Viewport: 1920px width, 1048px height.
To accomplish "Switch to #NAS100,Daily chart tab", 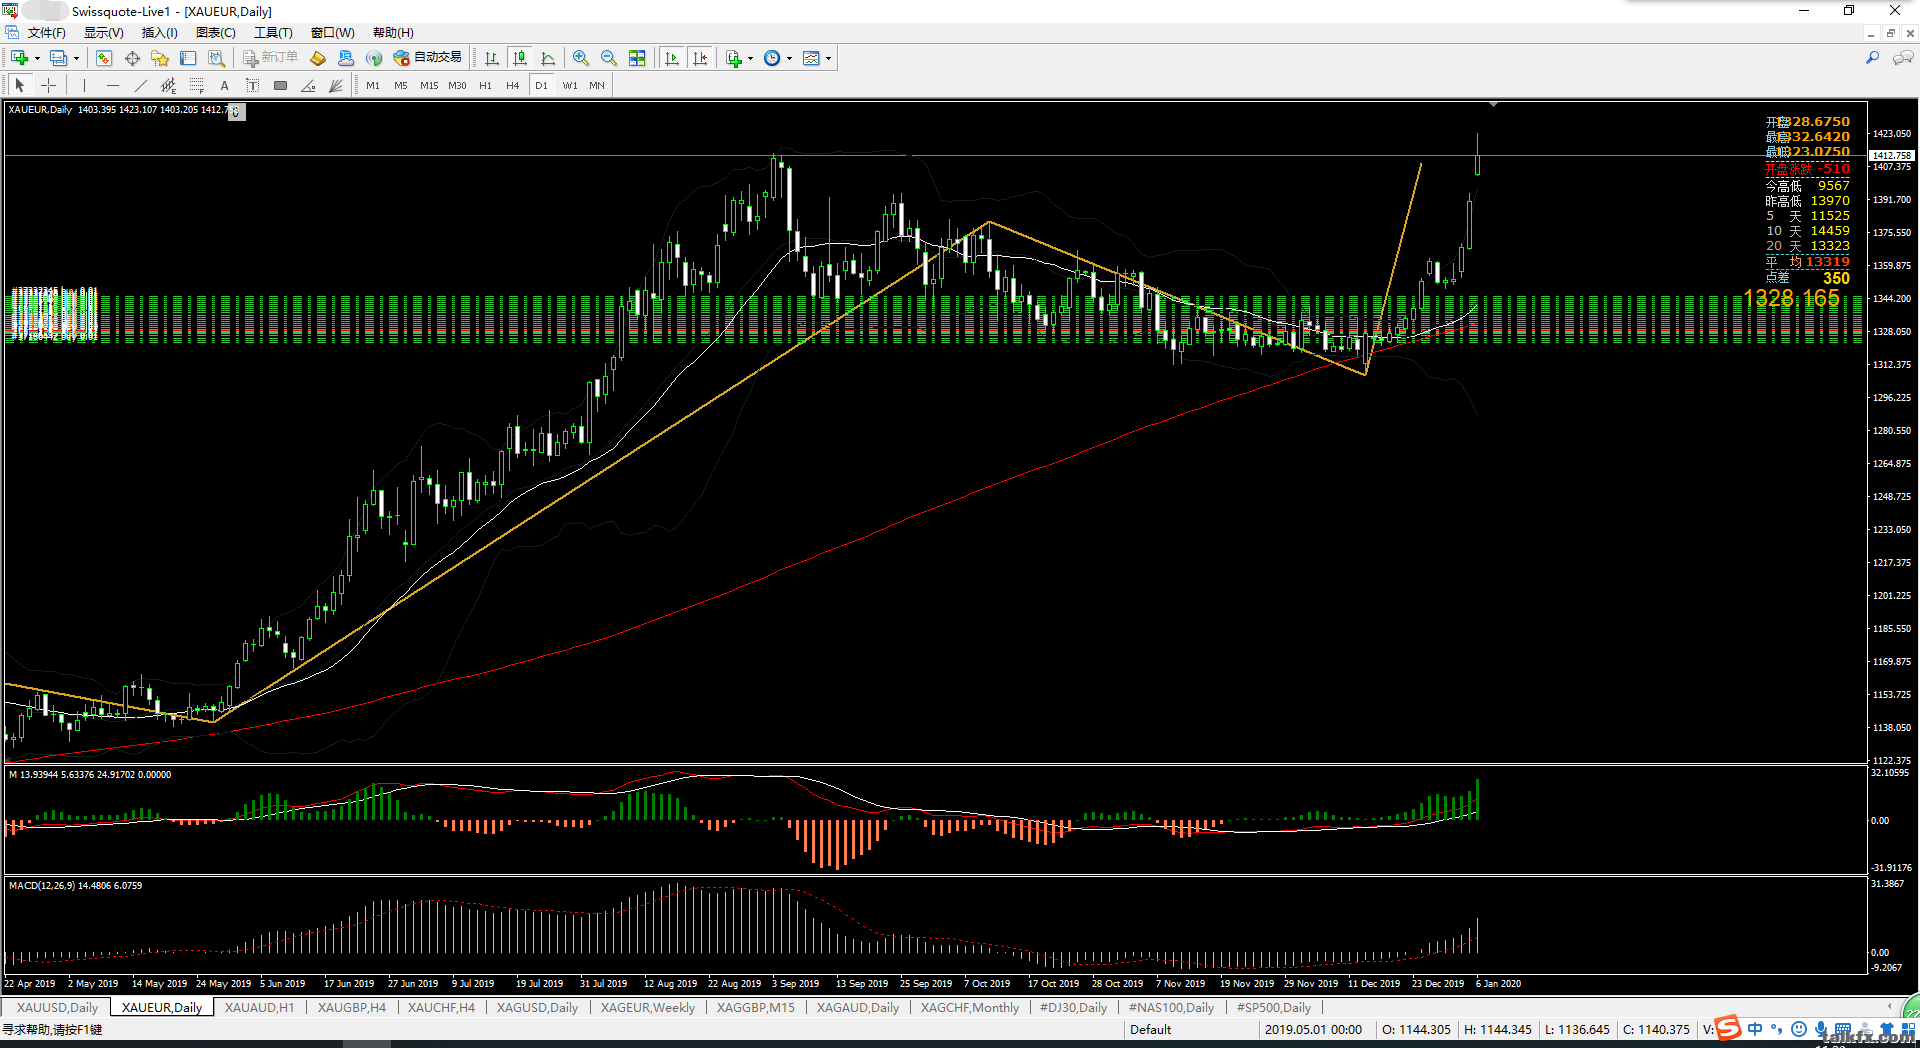I will point(1171,1008).
